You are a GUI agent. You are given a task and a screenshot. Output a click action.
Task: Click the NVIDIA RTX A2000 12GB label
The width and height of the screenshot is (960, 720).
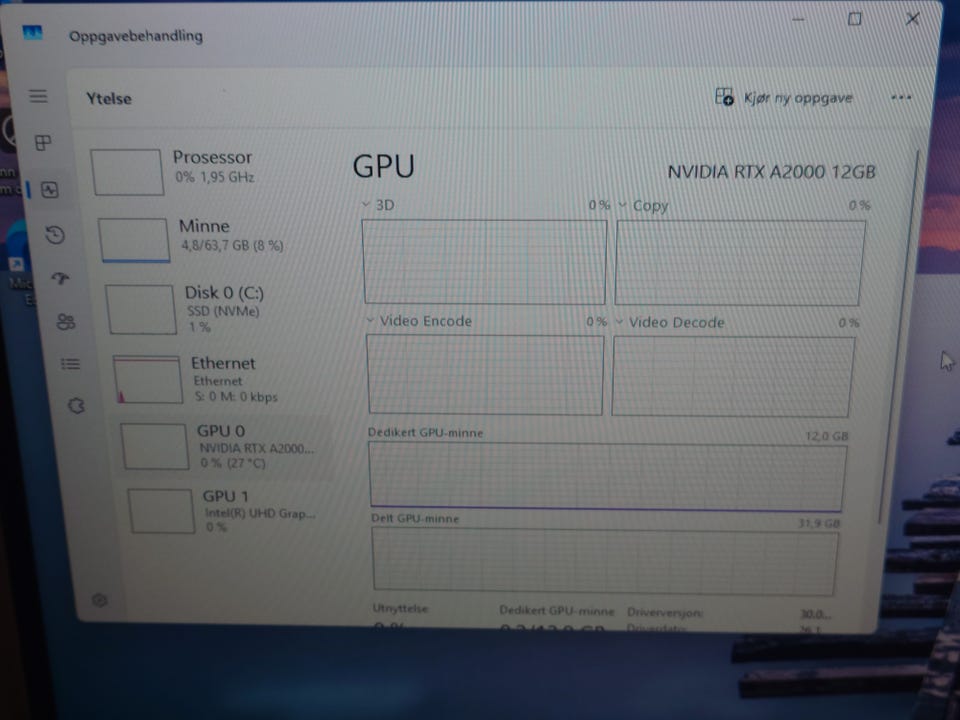tap(771, 172)
